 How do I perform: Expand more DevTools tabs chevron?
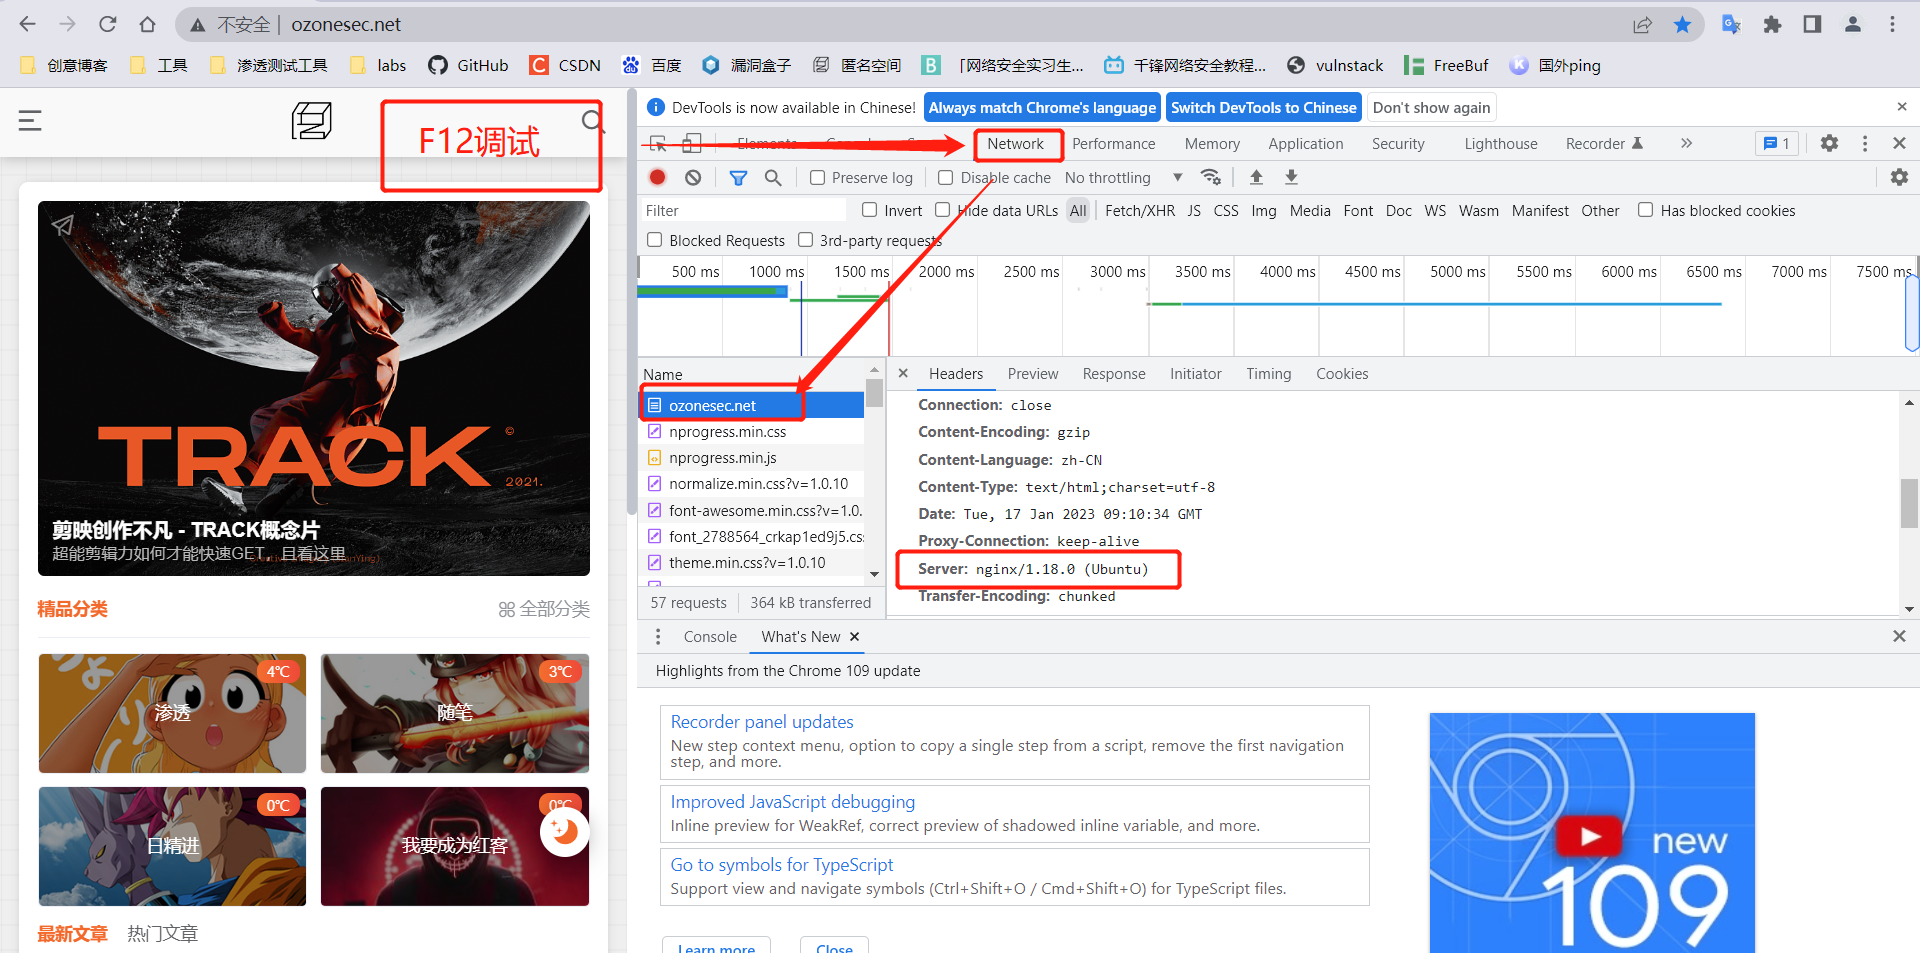click(x=1686, y=143)
